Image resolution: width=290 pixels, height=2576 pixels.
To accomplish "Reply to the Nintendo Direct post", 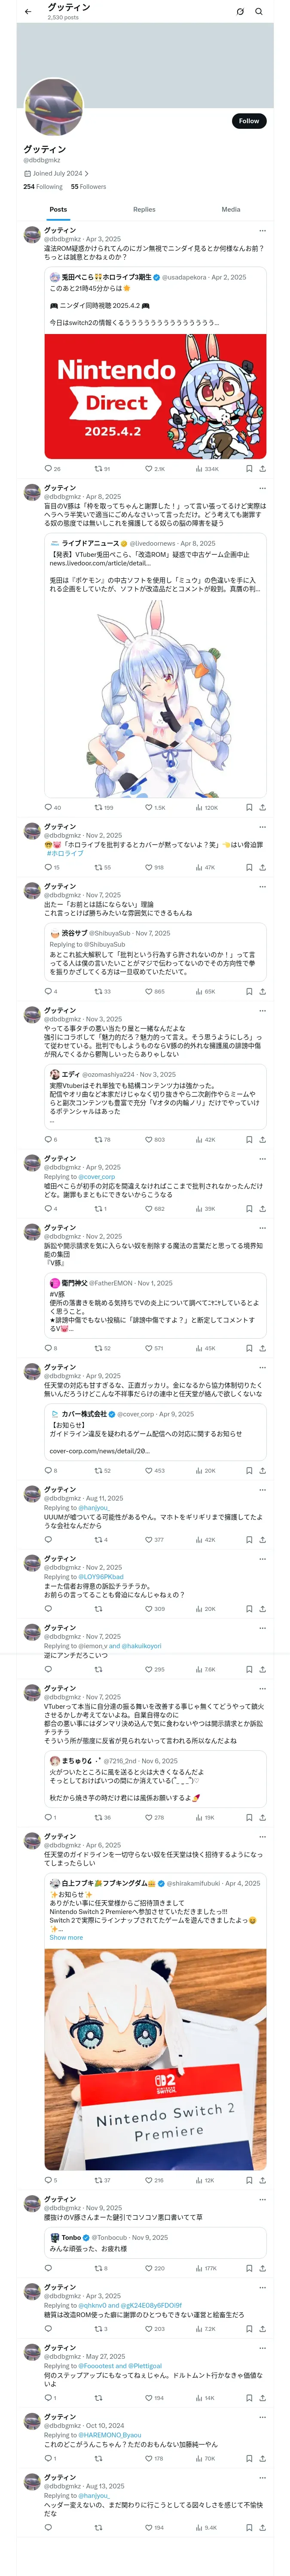I will pos(48,468).
